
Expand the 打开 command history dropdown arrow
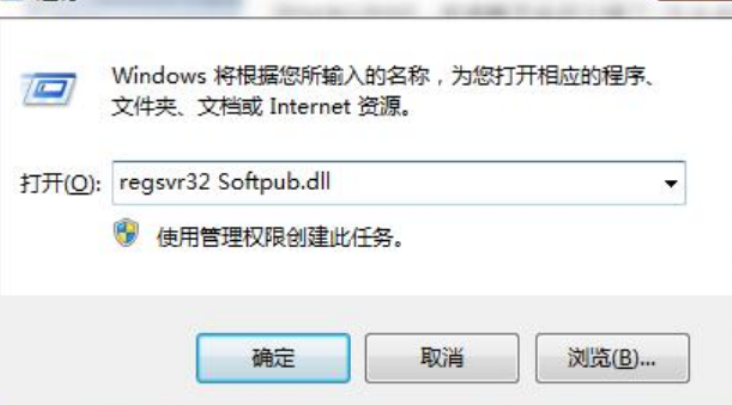click(671, 183)
